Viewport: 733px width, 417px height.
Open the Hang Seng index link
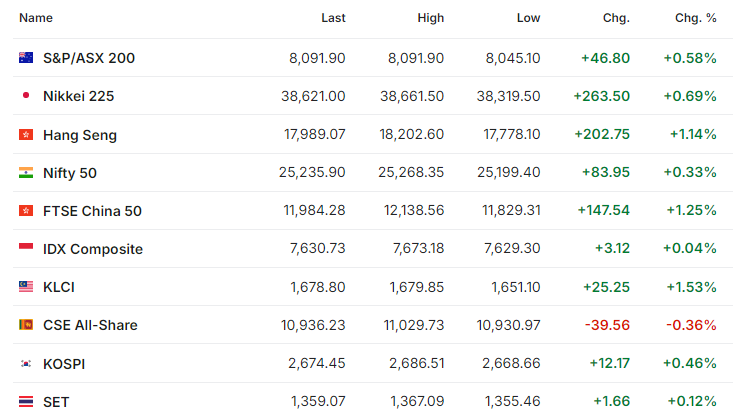(80, 135)
